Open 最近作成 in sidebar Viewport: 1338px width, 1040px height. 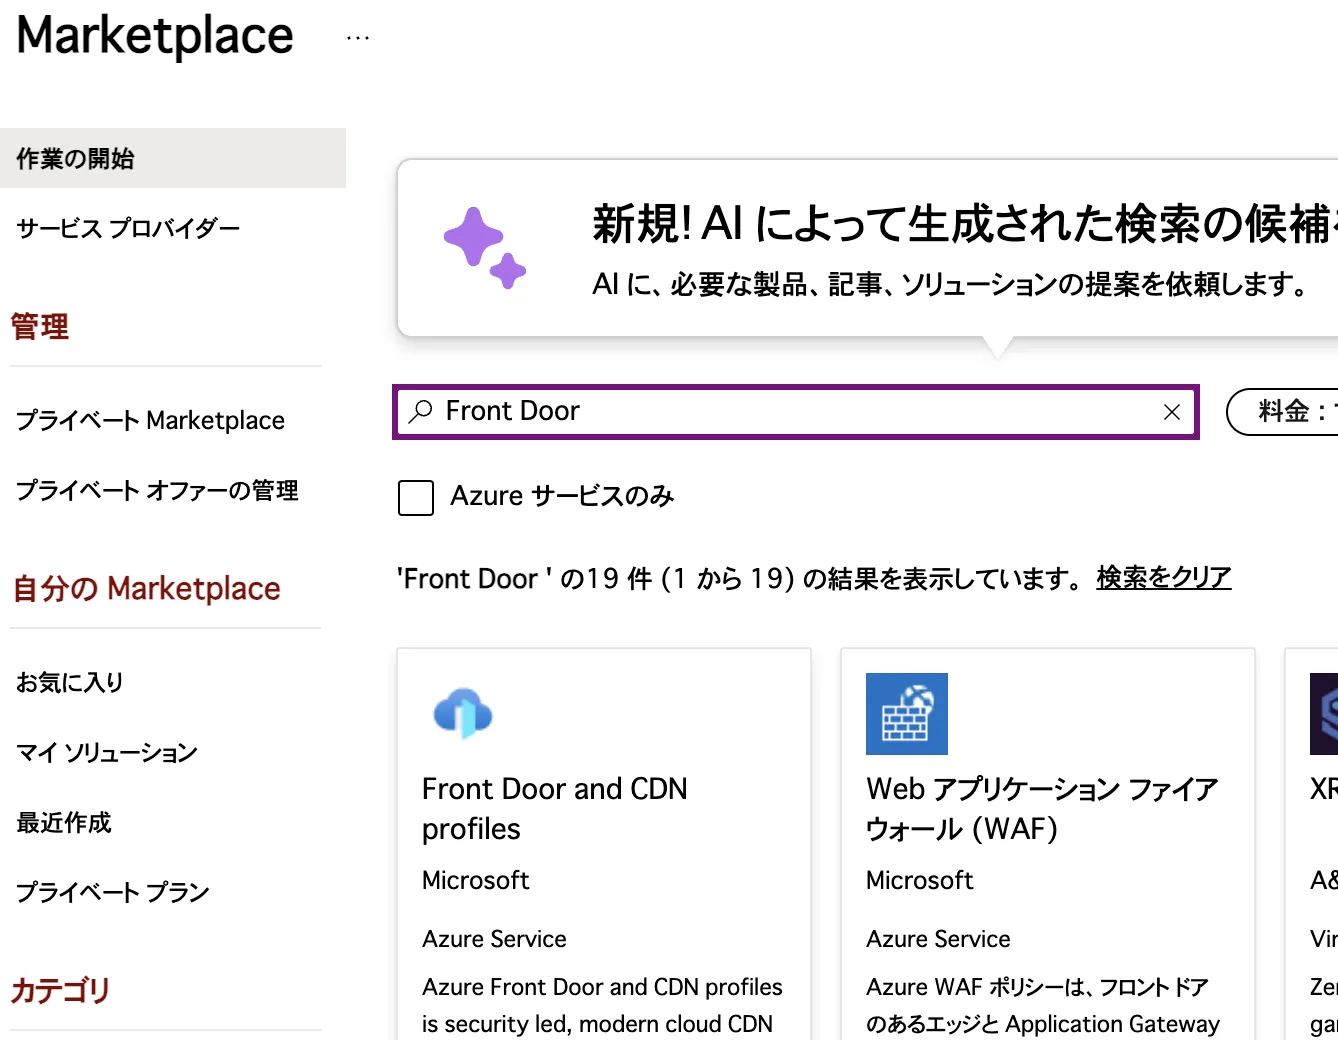point(64,822)
